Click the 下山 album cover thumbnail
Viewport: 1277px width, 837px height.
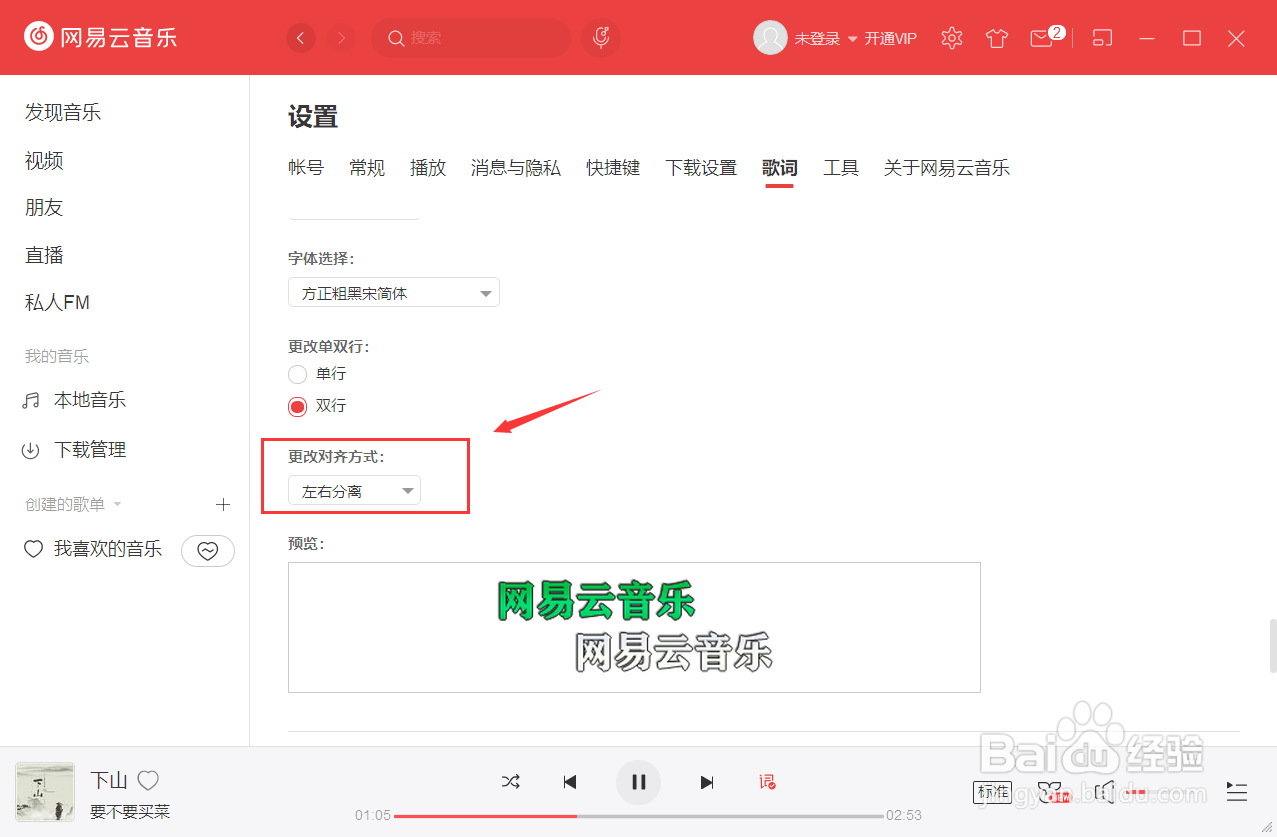[45, 792]
